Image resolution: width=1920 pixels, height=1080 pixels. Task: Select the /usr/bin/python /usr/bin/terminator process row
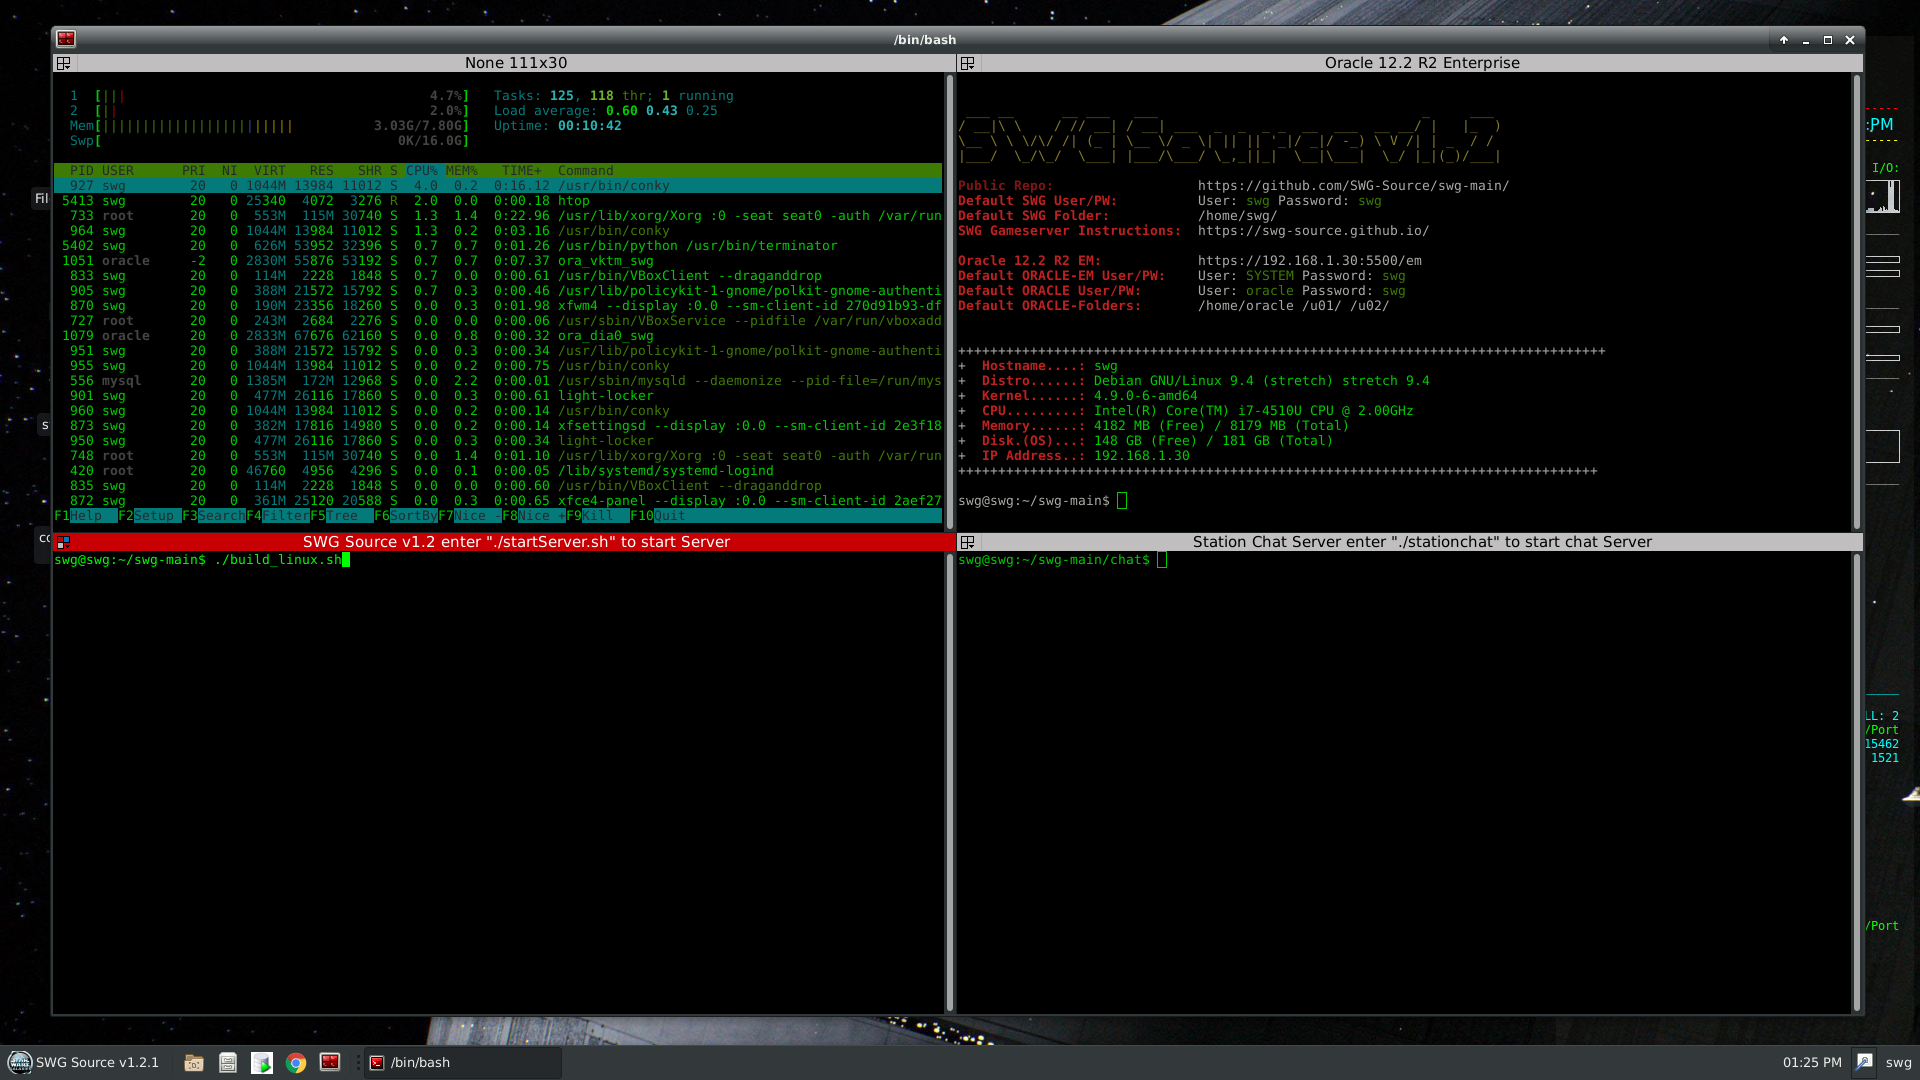498,246
